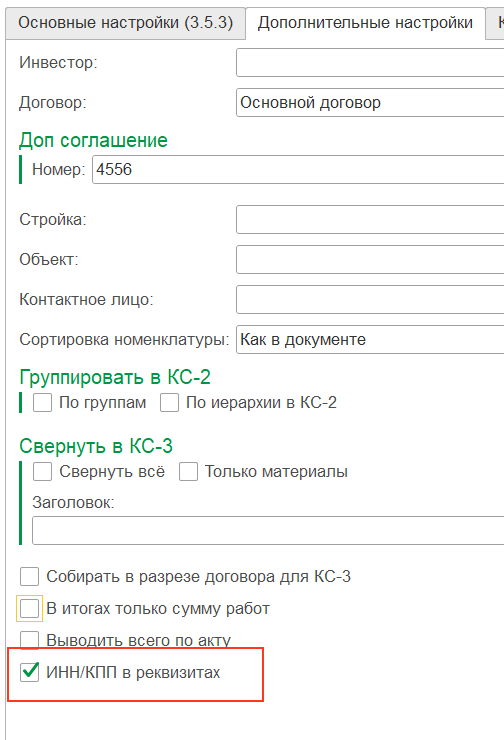The width and height of the screenshot is (504, 740).
Task: Enable Собирать в разрезе договора для КС-3
Action: tap(30, 577)
